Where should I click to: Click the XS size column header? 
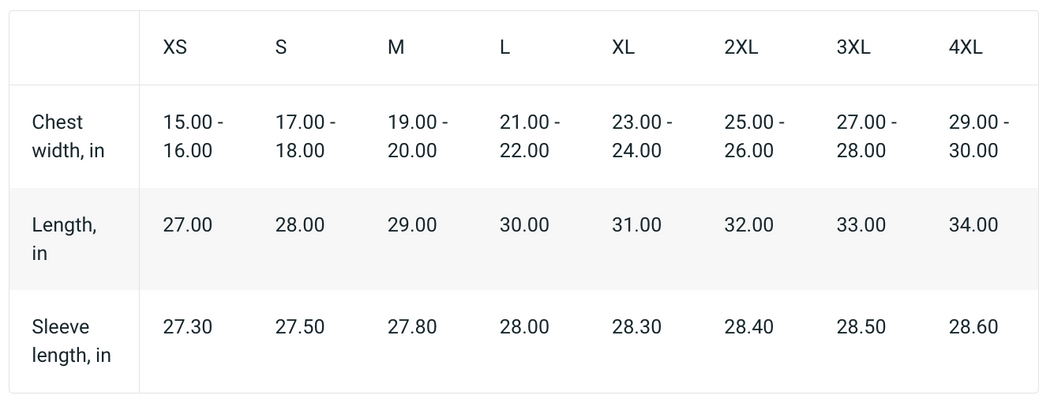click(175, 48)
